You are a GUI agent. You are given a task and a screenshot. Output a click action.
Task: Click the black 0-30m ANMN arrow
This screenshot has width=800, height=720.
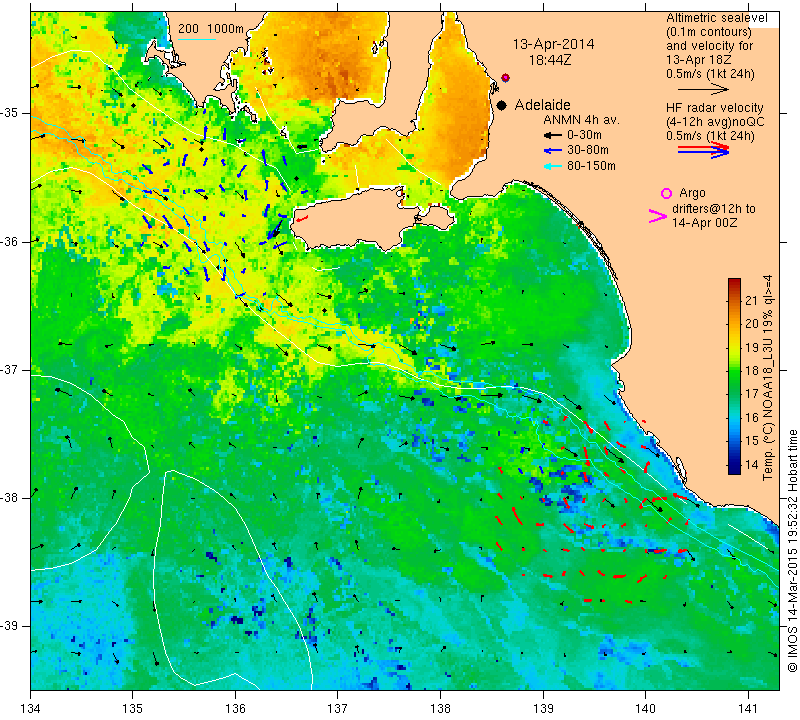552,135
